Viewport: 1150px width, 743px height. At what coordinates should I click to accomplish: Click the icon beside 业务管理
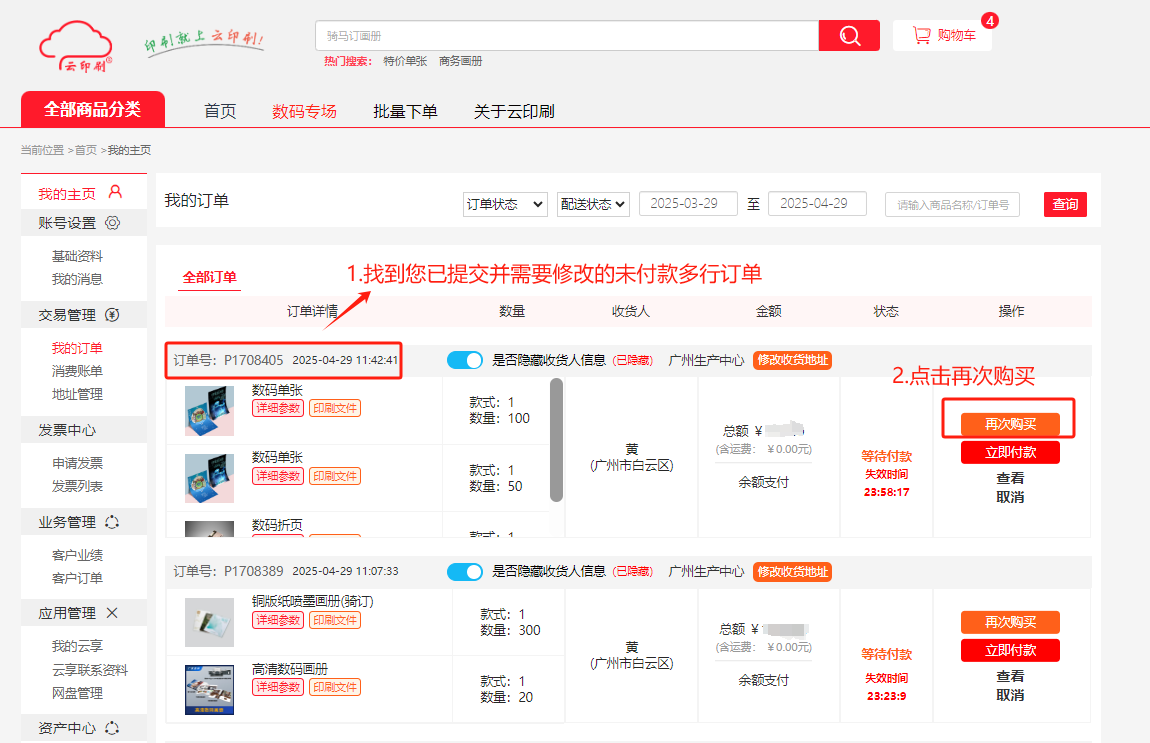[x=112, y=522]
